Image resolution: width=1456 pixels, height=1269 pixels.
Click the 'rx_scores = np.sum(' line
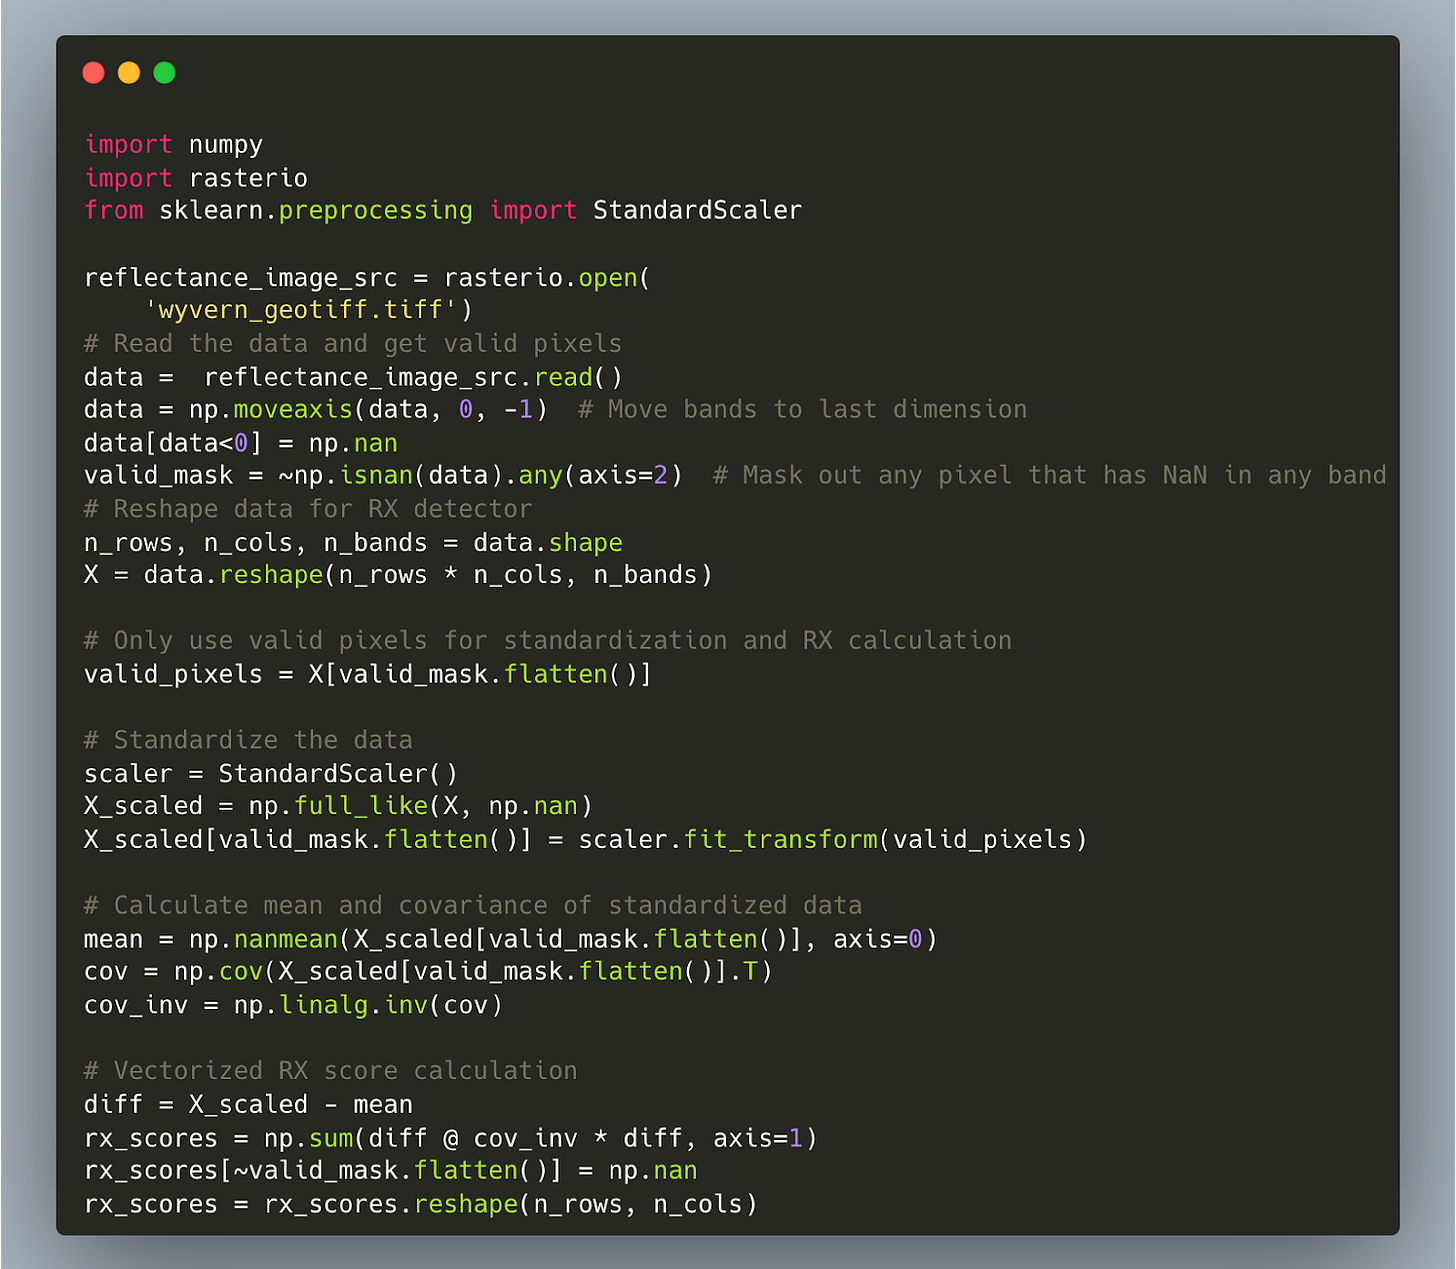[451, 1139]
